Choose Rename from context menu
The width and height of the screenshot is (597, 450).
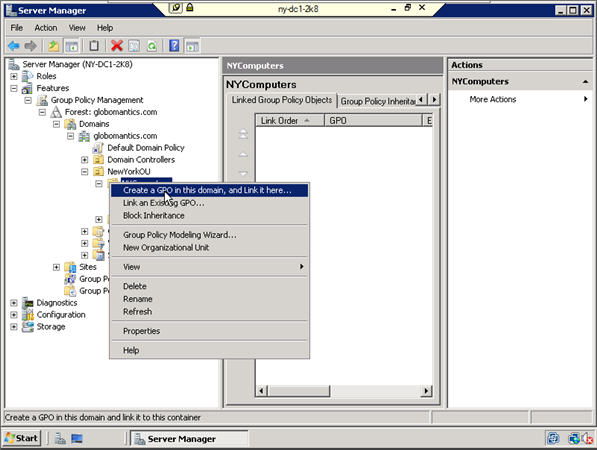[x=209, y=299]
